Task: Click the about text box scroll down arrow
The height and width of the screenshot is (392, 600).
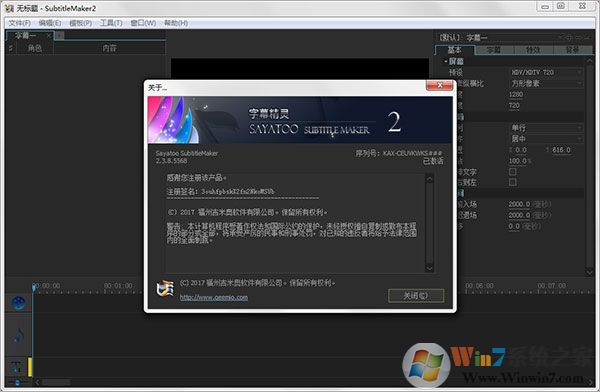Action: [x=429, y=268]
